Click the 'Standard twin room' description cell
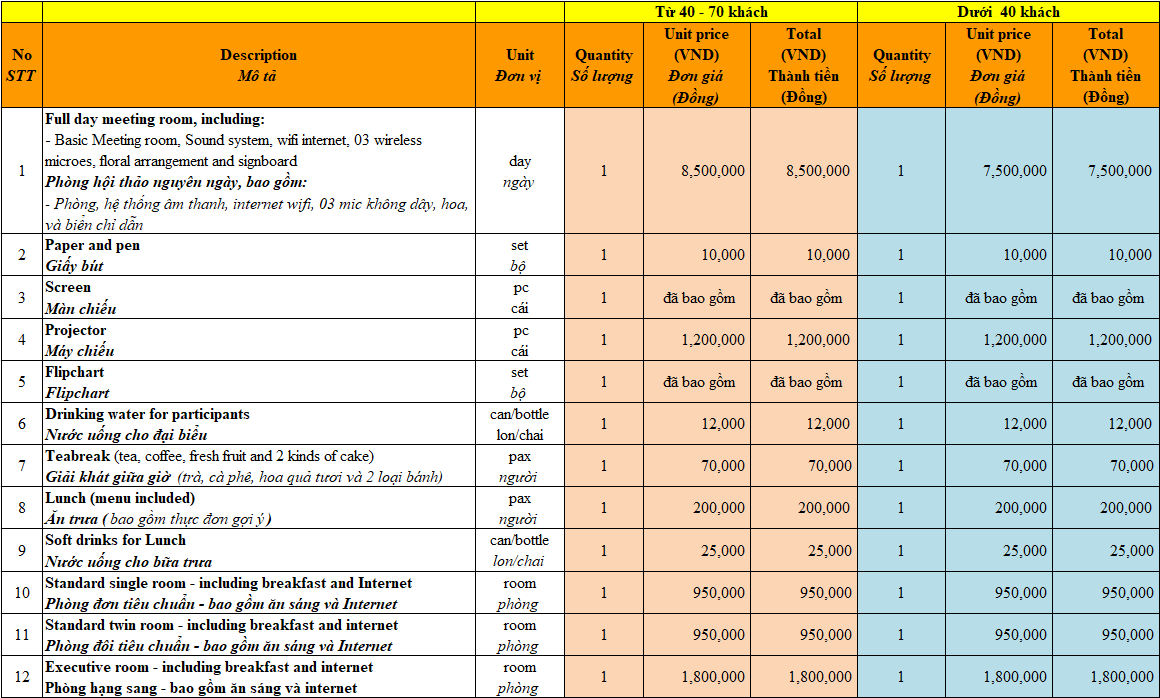Screen dimensions: 1160x698 point(259,634)
